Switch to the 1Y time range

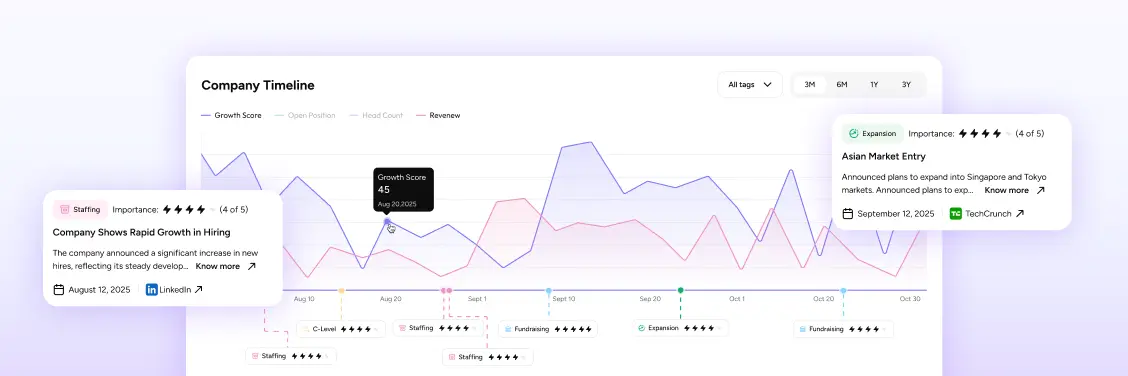[874, 85]
